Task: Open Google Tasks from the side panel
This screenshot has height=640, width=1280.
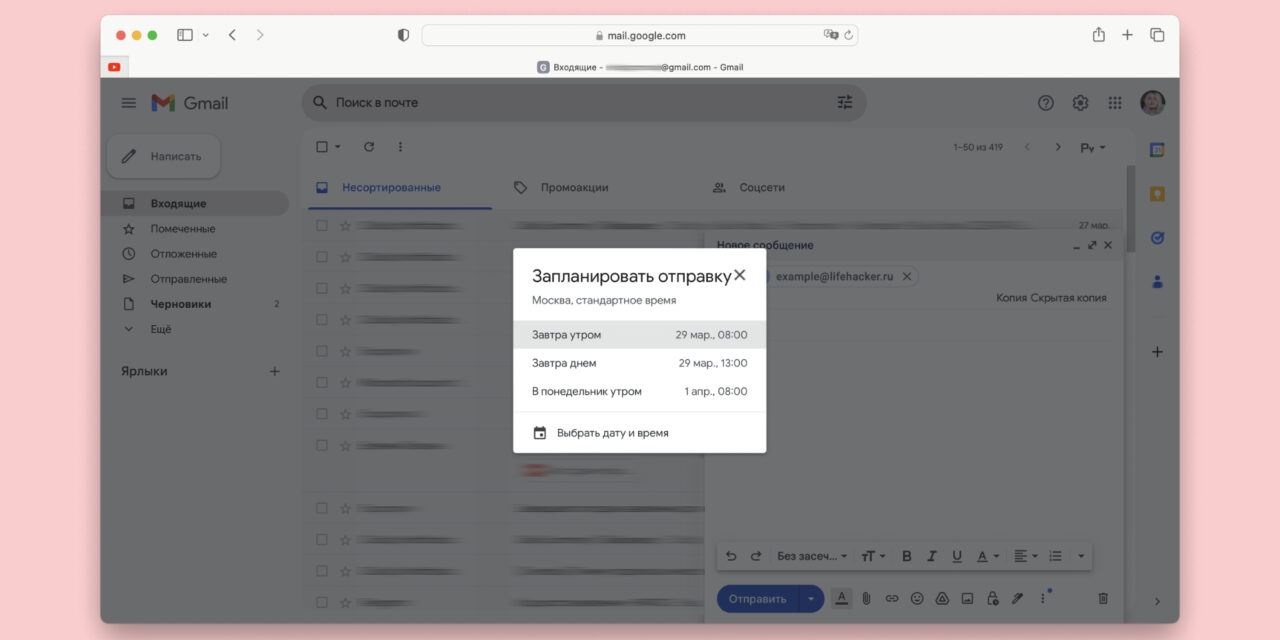Action: (x=1155, y=238)
